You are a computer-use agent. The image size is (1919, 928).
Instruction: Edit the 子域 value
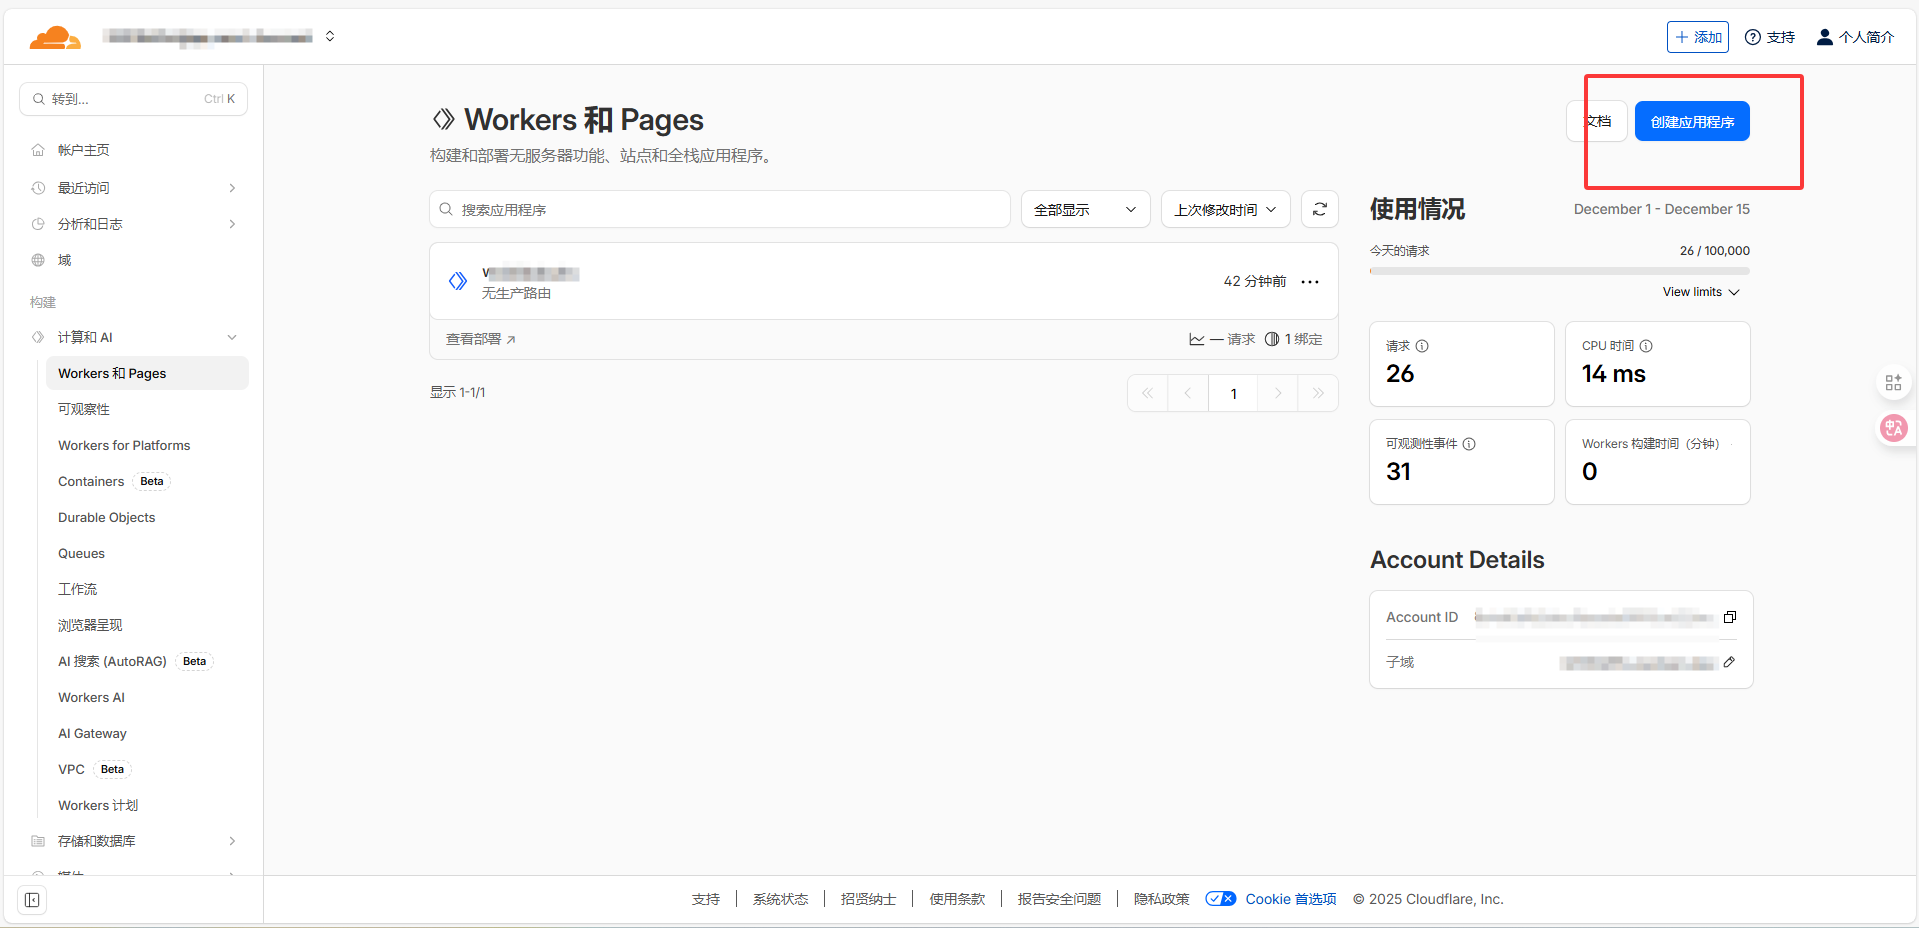pyautogui.click(x=1729, y=662)
